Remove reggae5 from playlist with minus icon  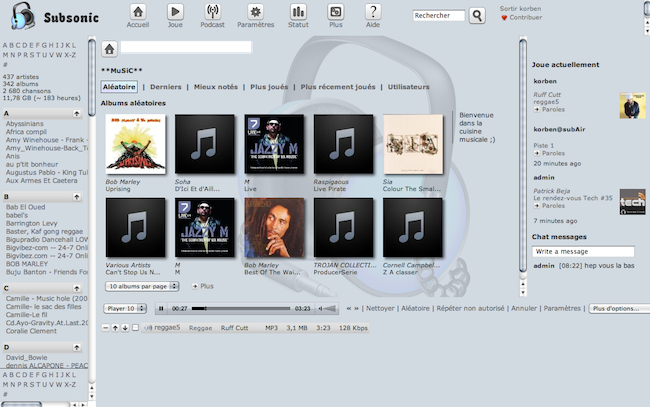(x=106, y=328)
